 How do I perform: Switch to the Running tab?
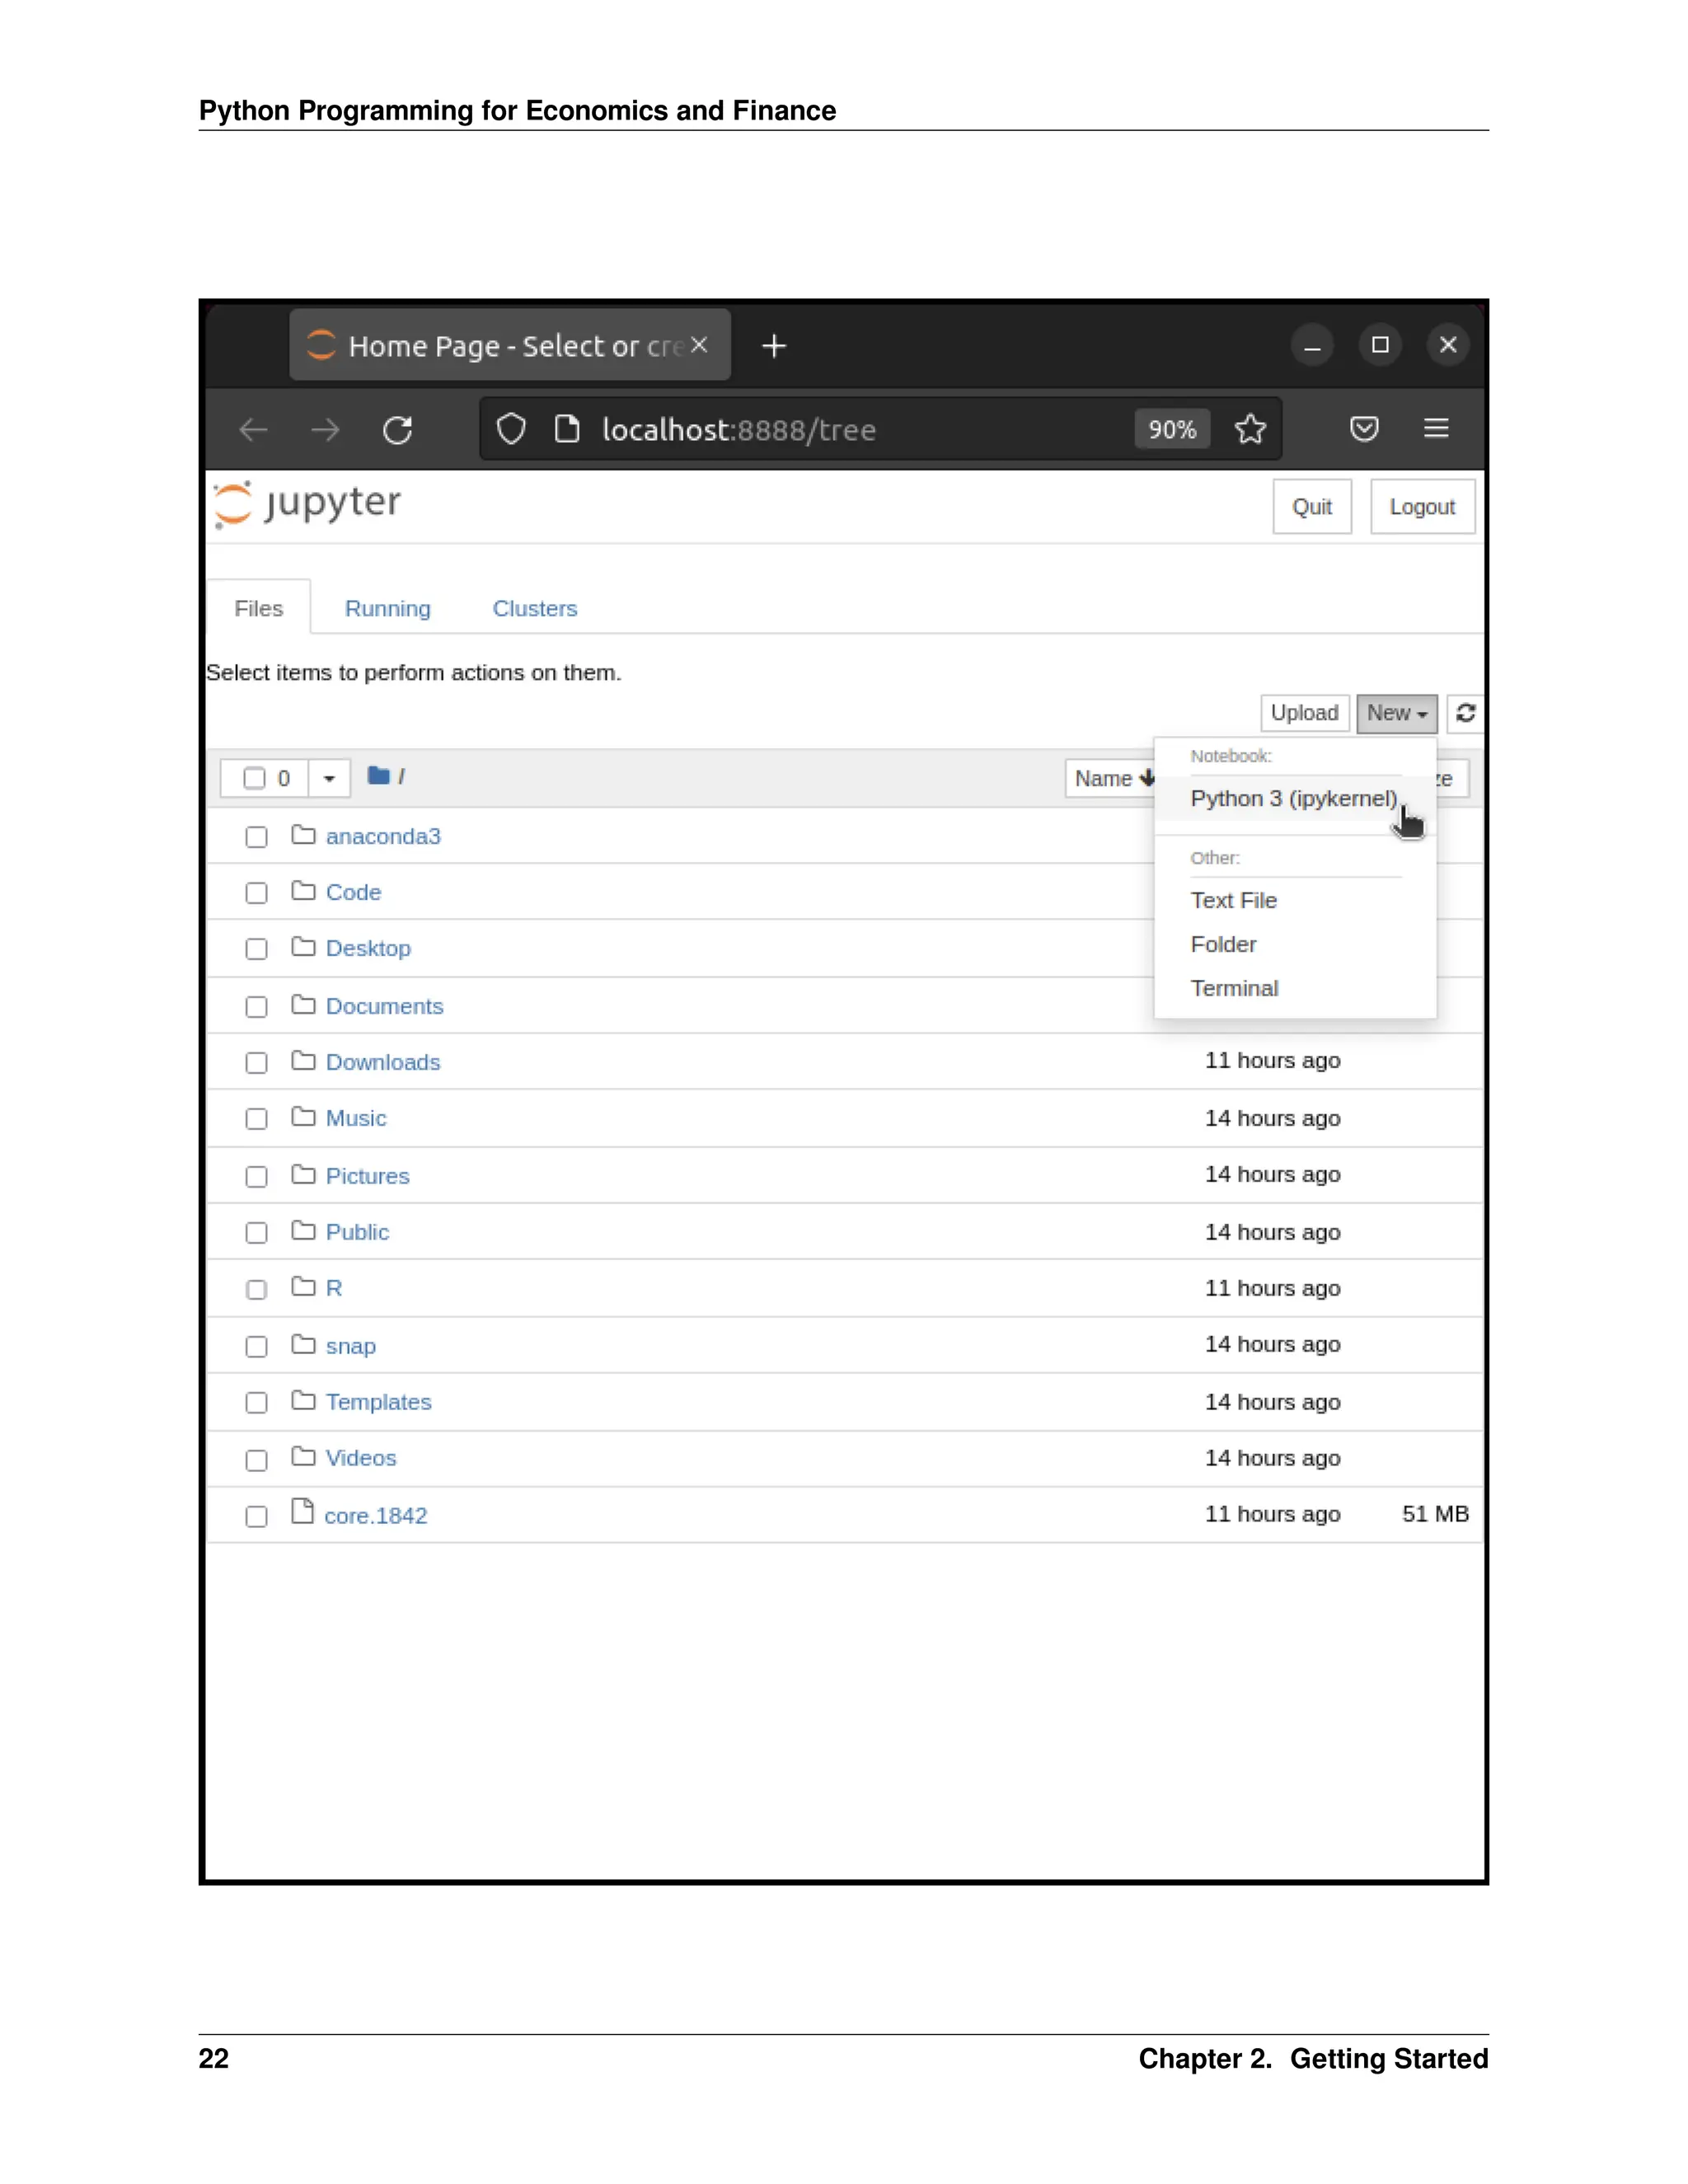tap(387, 609)
